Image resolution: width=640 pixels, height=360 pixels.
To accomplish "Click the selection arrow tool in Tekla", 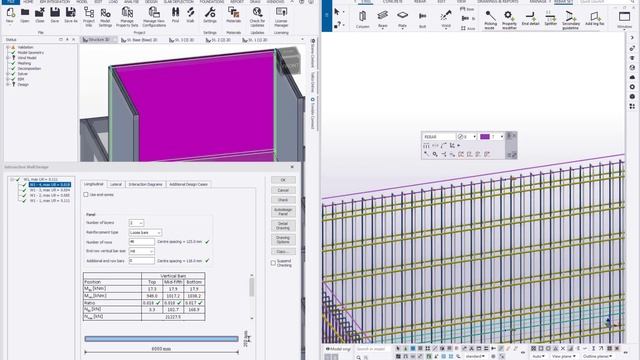I will pos(337,12).
